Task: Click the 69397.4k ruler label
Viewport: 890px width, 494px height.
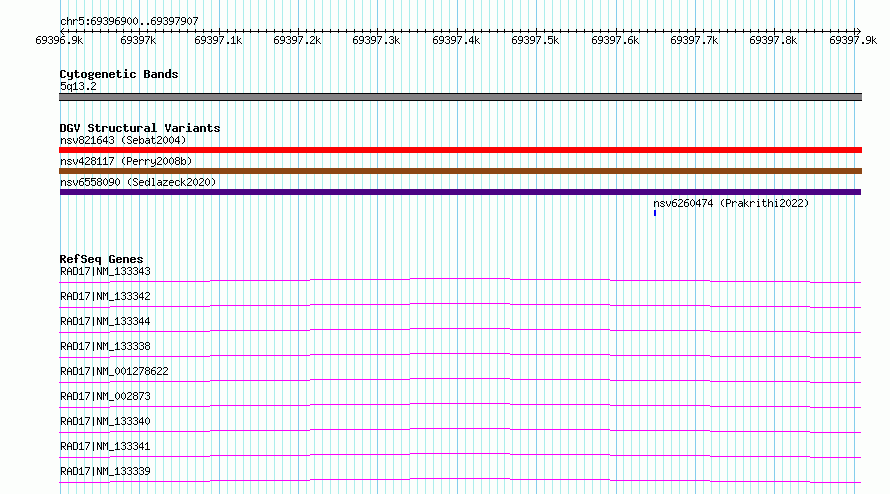Action: 456,40
